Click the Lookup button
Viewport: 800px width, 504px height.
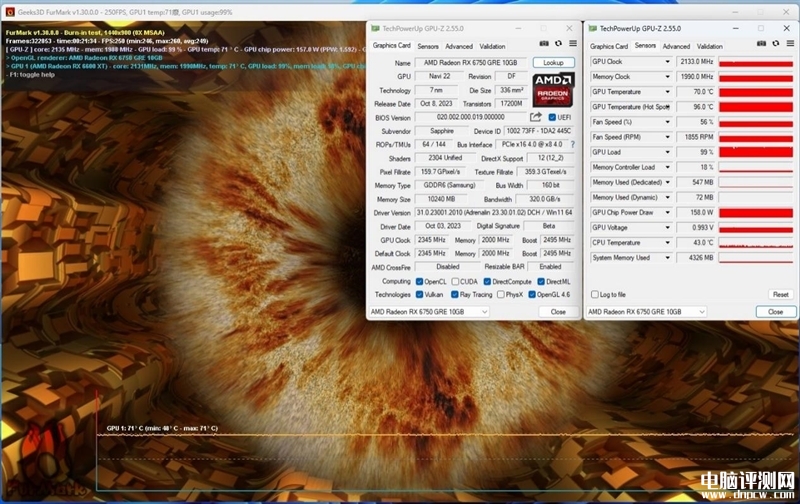[x=554, y=62]
